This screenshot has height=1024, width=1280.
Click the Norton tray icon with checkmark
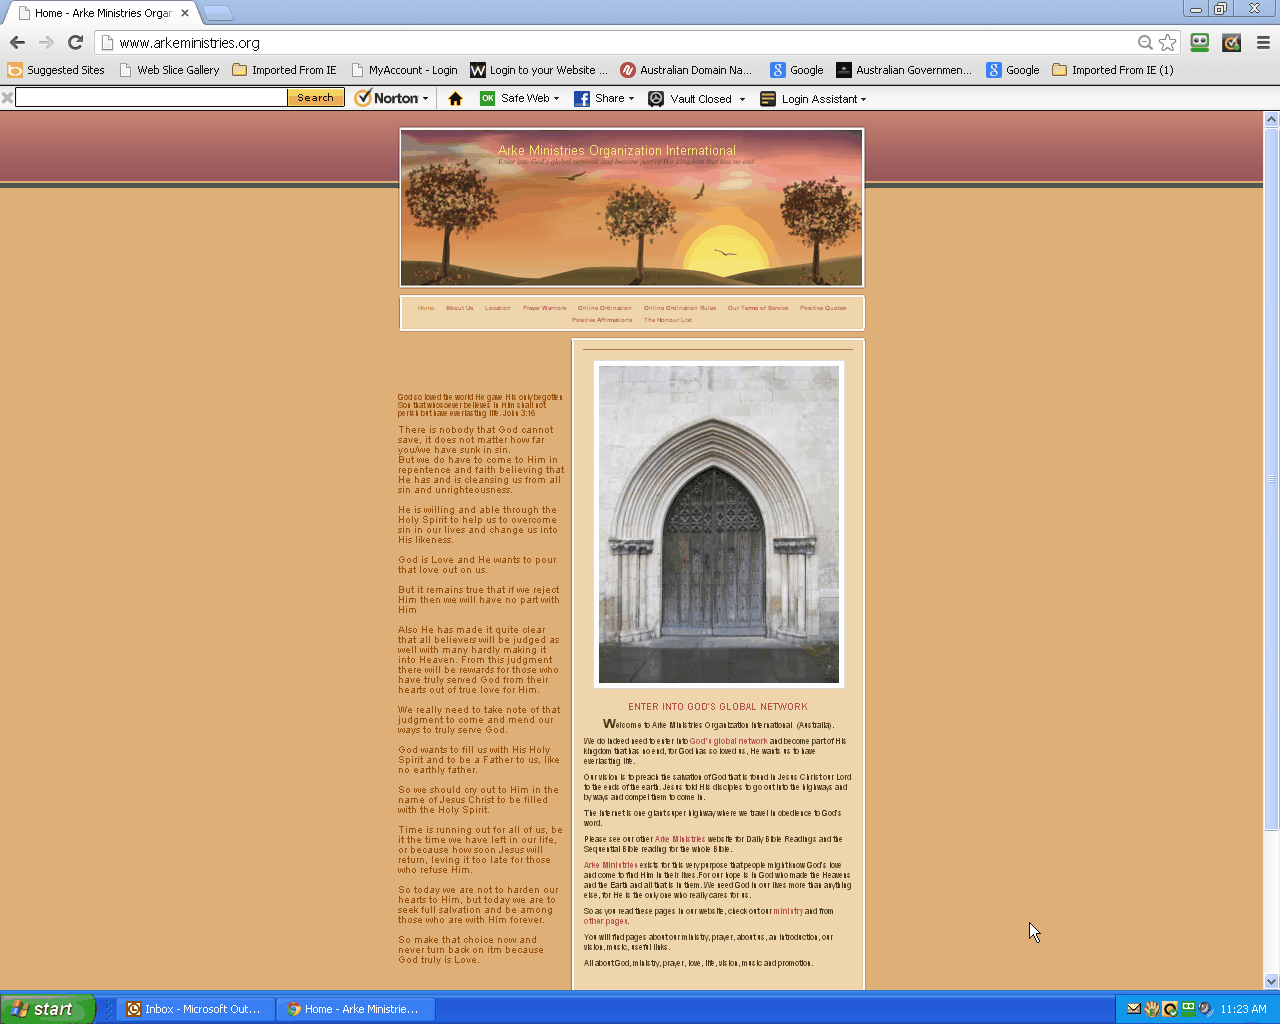click(x=1169, y=1009)
